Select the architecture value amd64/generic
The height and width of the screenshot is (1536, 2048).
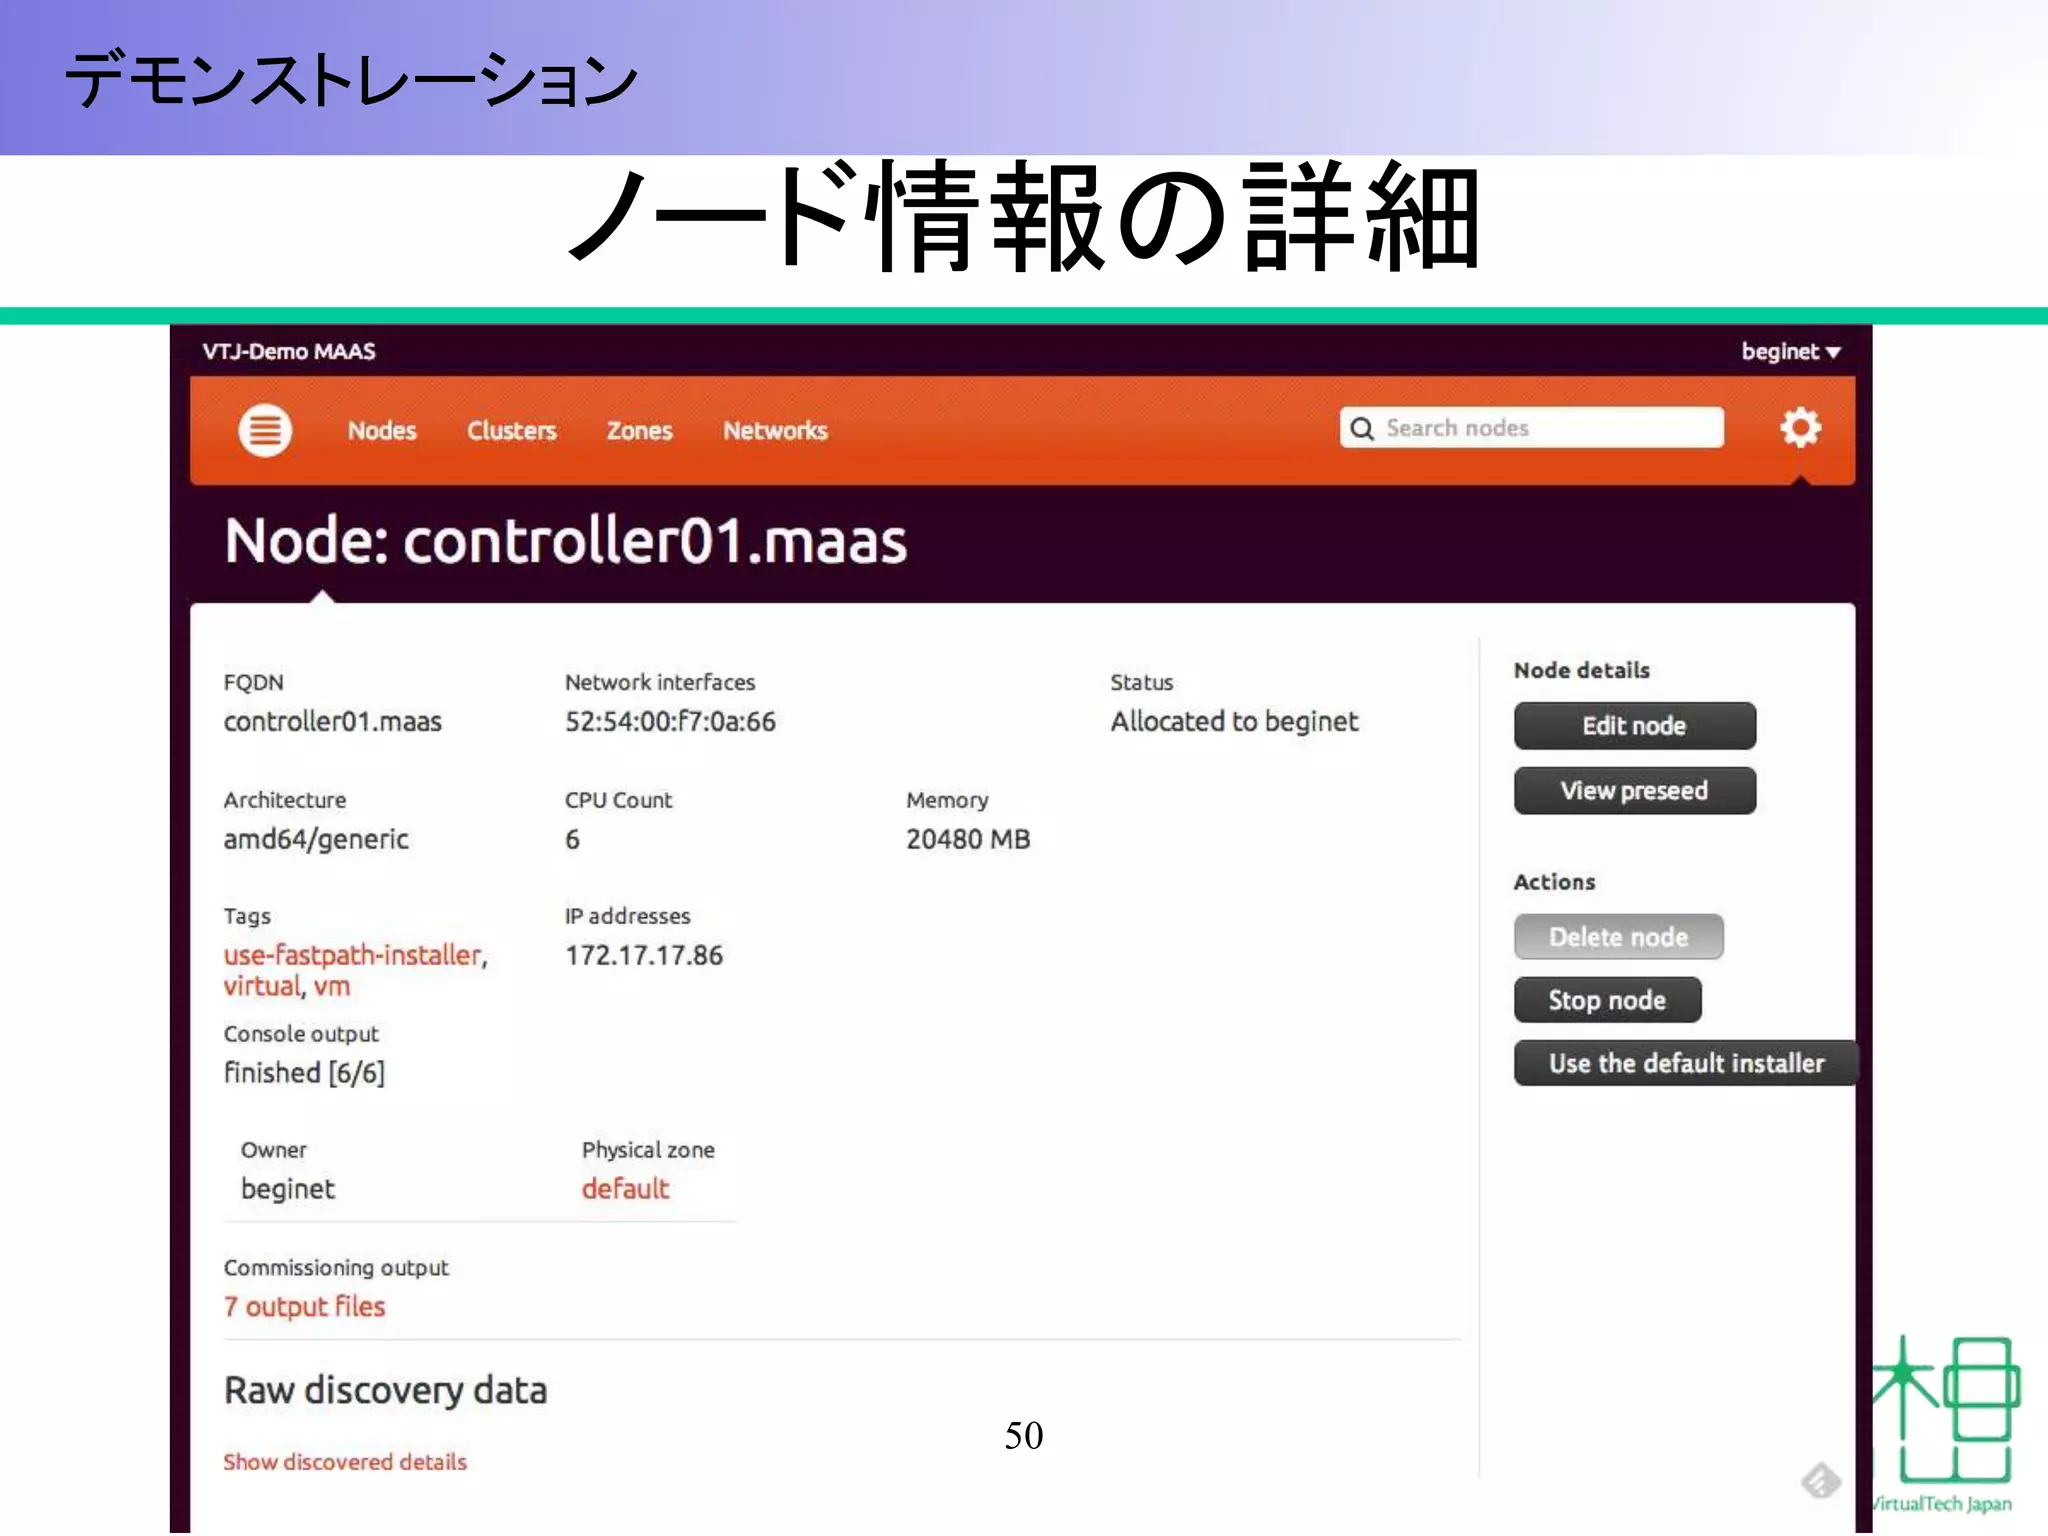coord(316,840)
